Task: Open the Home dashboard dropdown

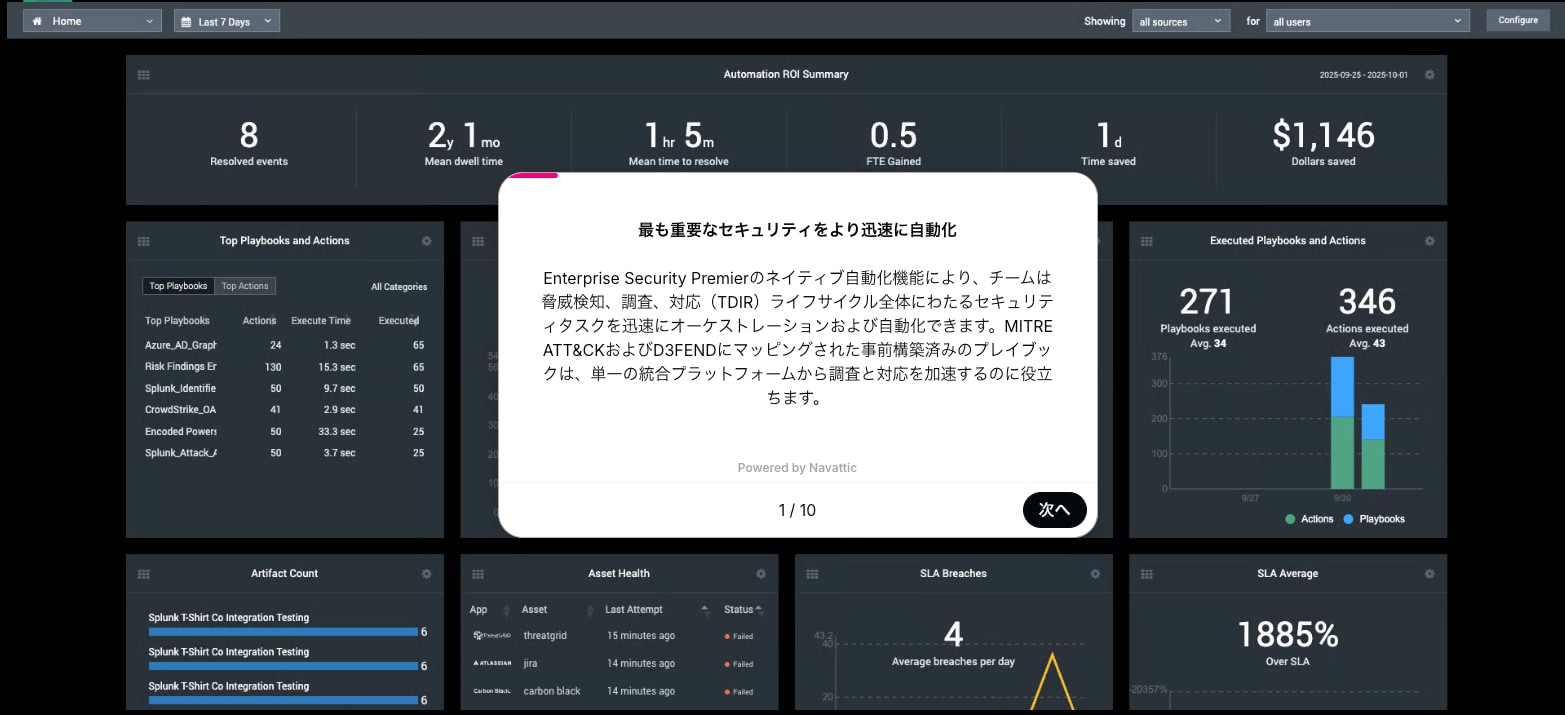Action: click(x=92, y=21)
